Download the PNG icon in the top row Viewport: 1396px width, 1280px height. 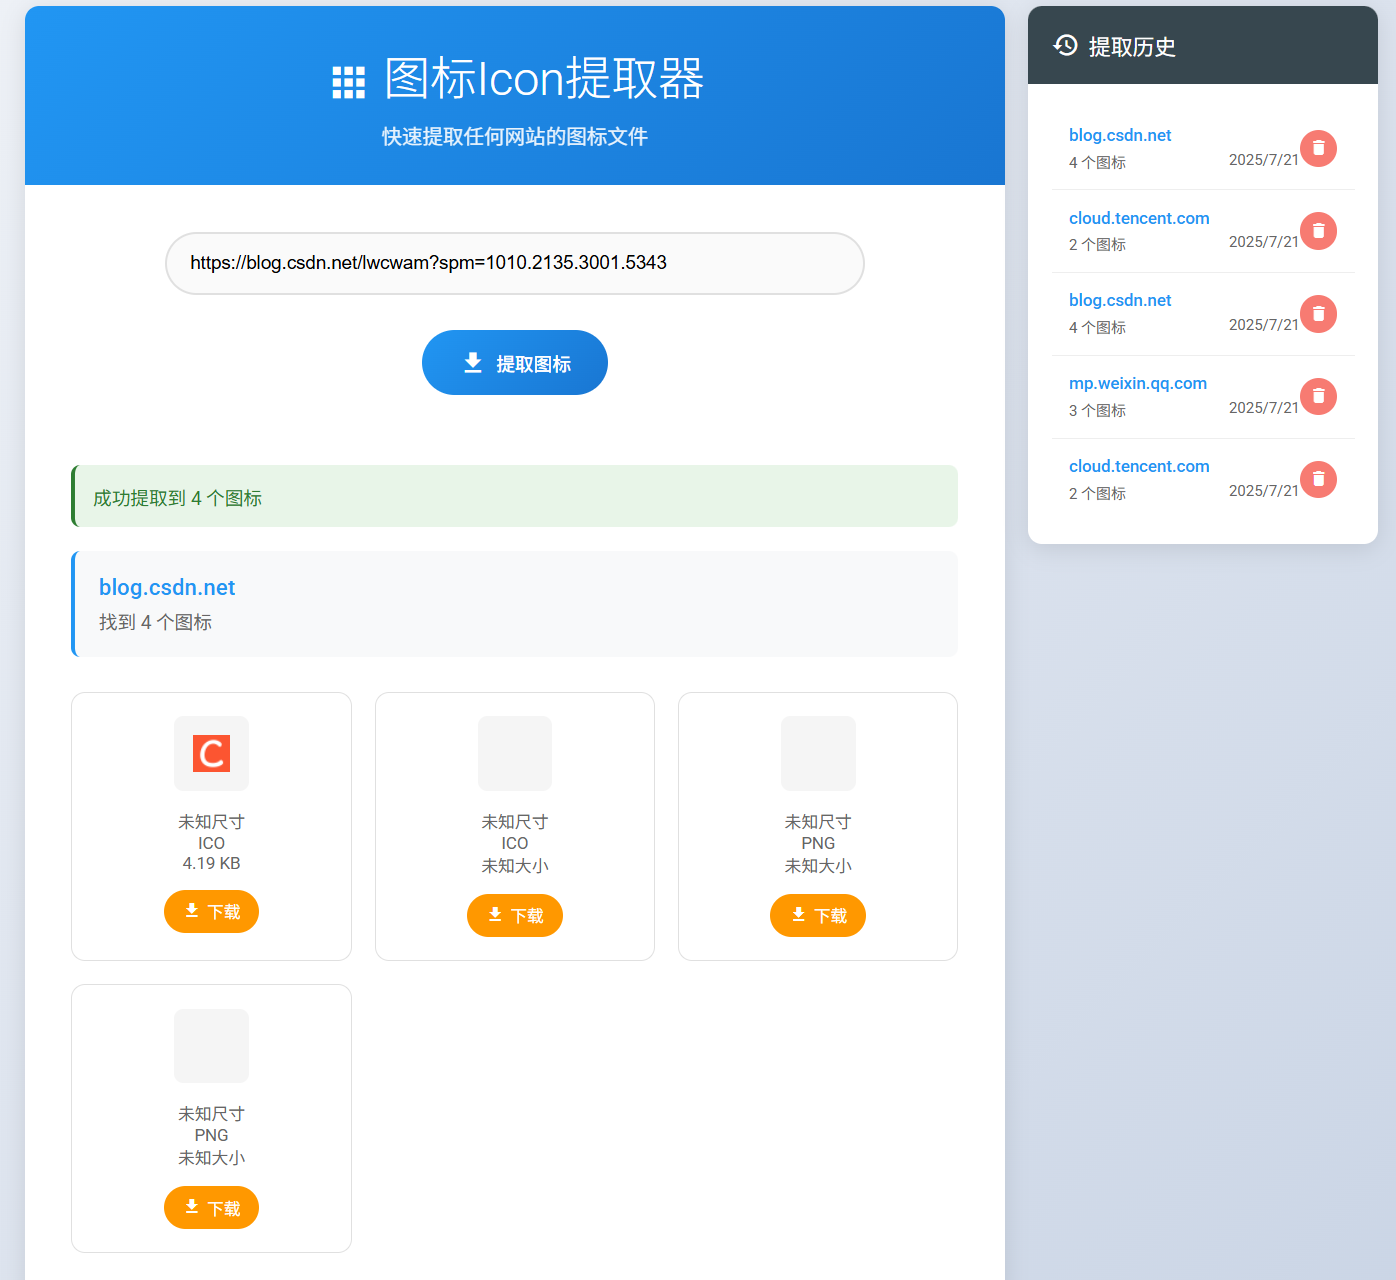tap(818, 915)
